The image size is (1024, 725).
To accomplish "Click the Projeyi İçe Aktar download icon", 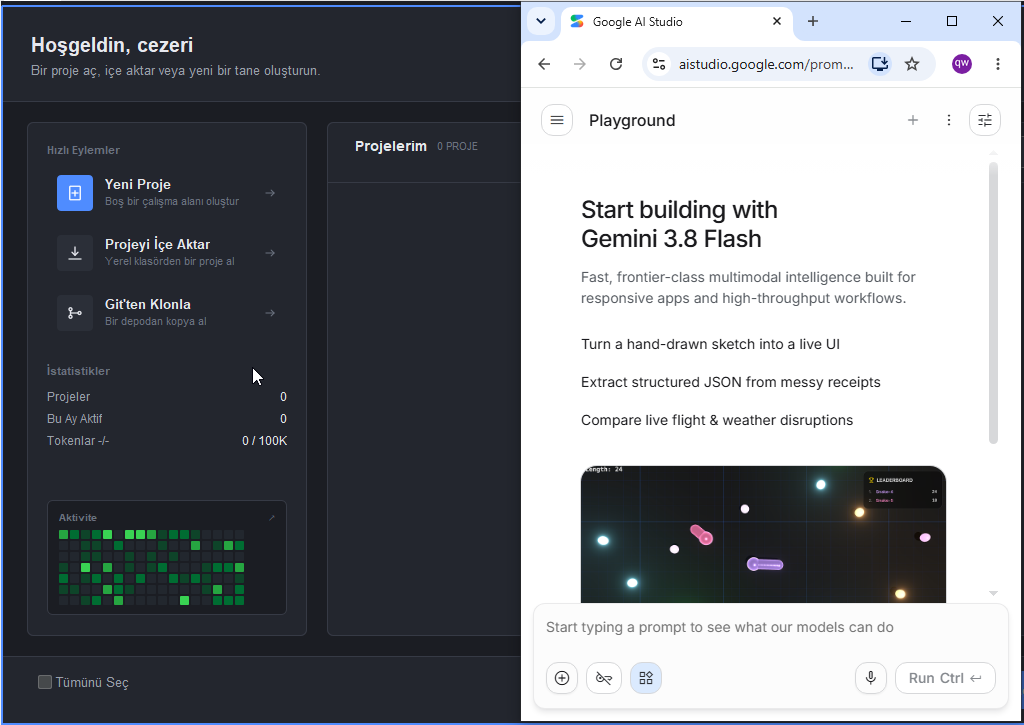I will [75, 253].
